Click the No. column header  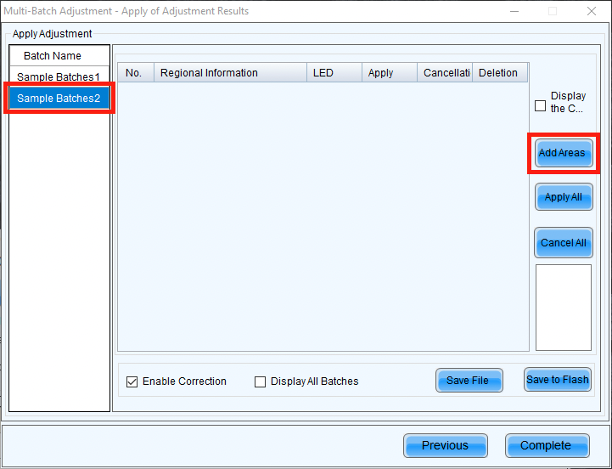coord(135,73)
